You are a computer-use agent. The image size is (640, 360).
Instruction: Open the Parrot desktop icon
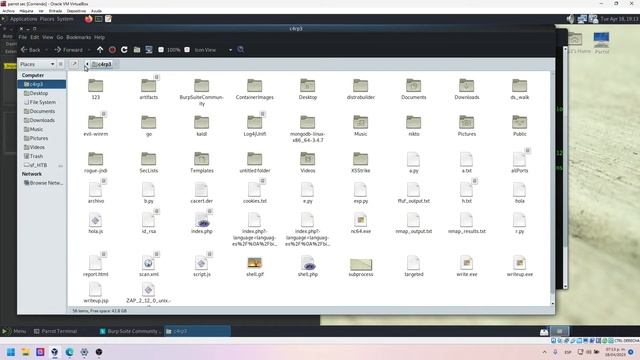click(602, 43)
